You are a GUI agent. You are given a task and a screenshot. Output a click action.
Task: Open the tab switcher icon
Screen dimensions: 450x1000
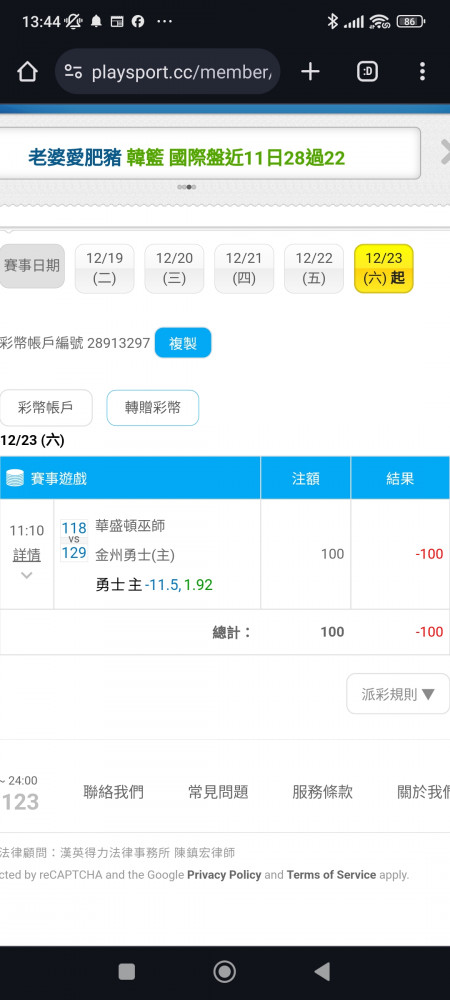pos(367,72)
